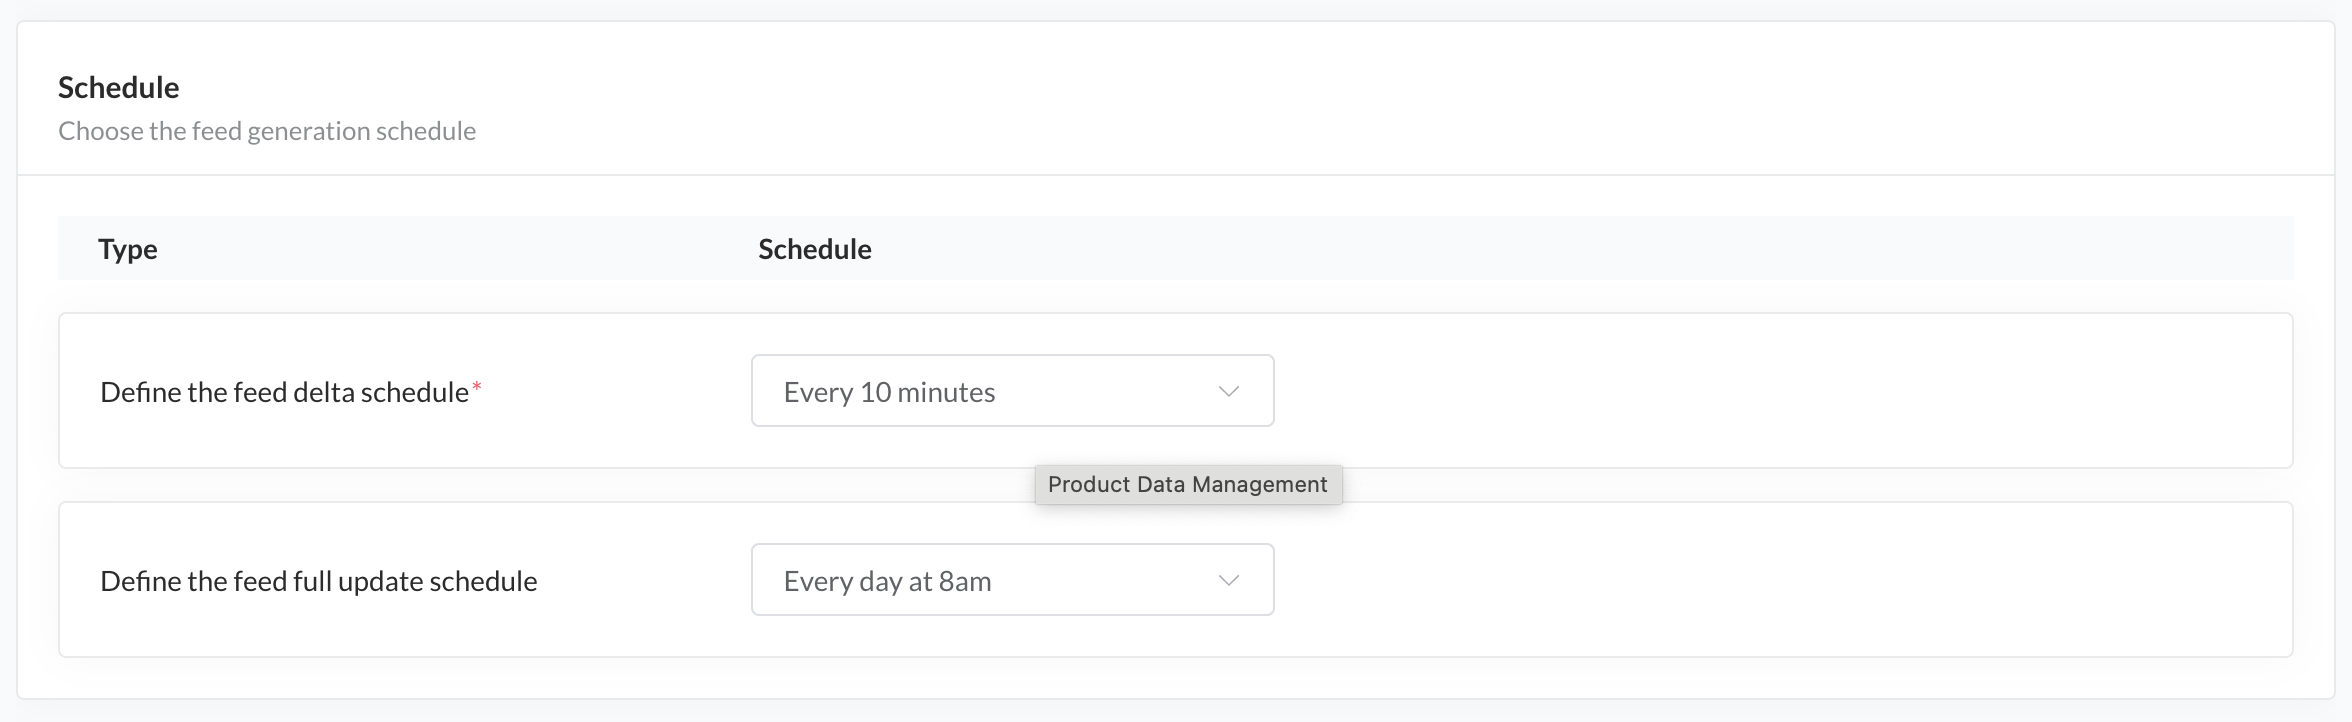2352x722 pixels.
Task: Click the chevron arrow beside Every 10 minutes
Action: 1228,392
